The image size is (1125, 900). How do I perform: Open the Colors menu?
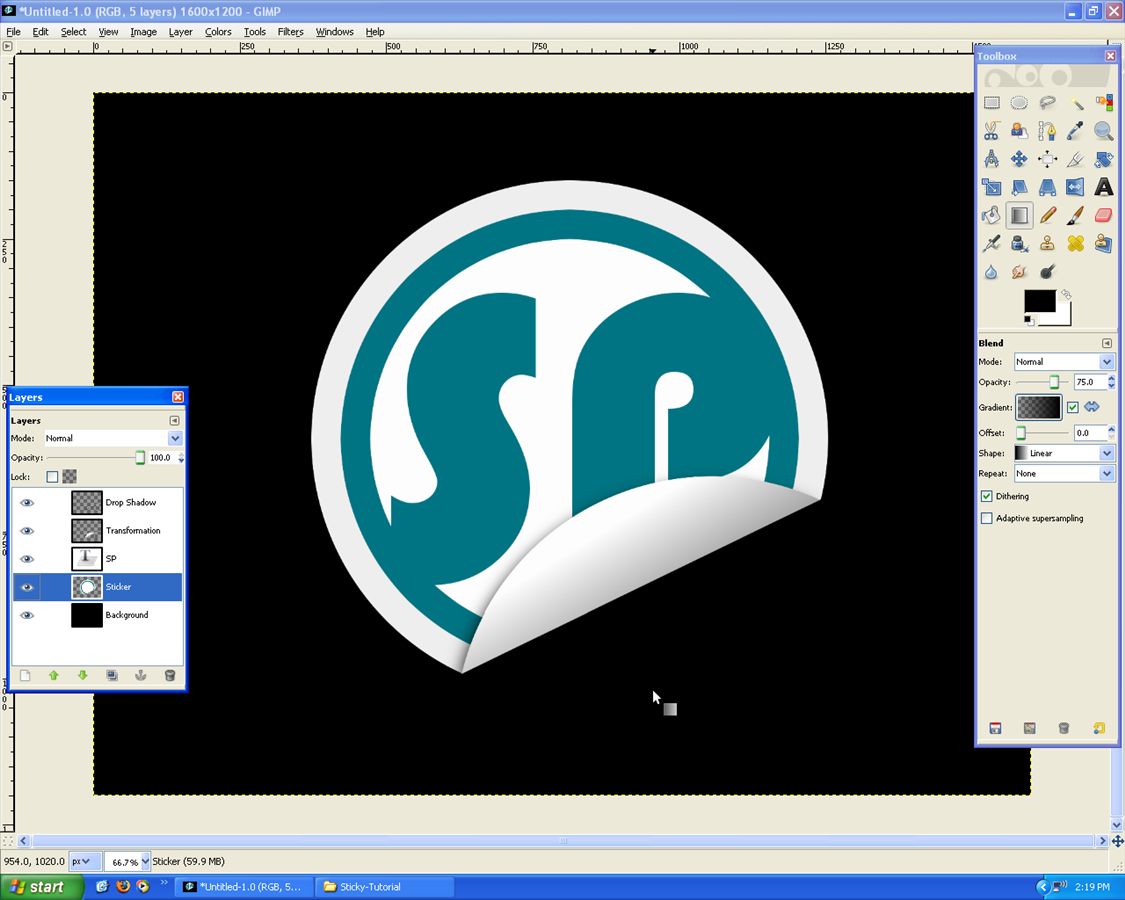(x=218, y=32)
